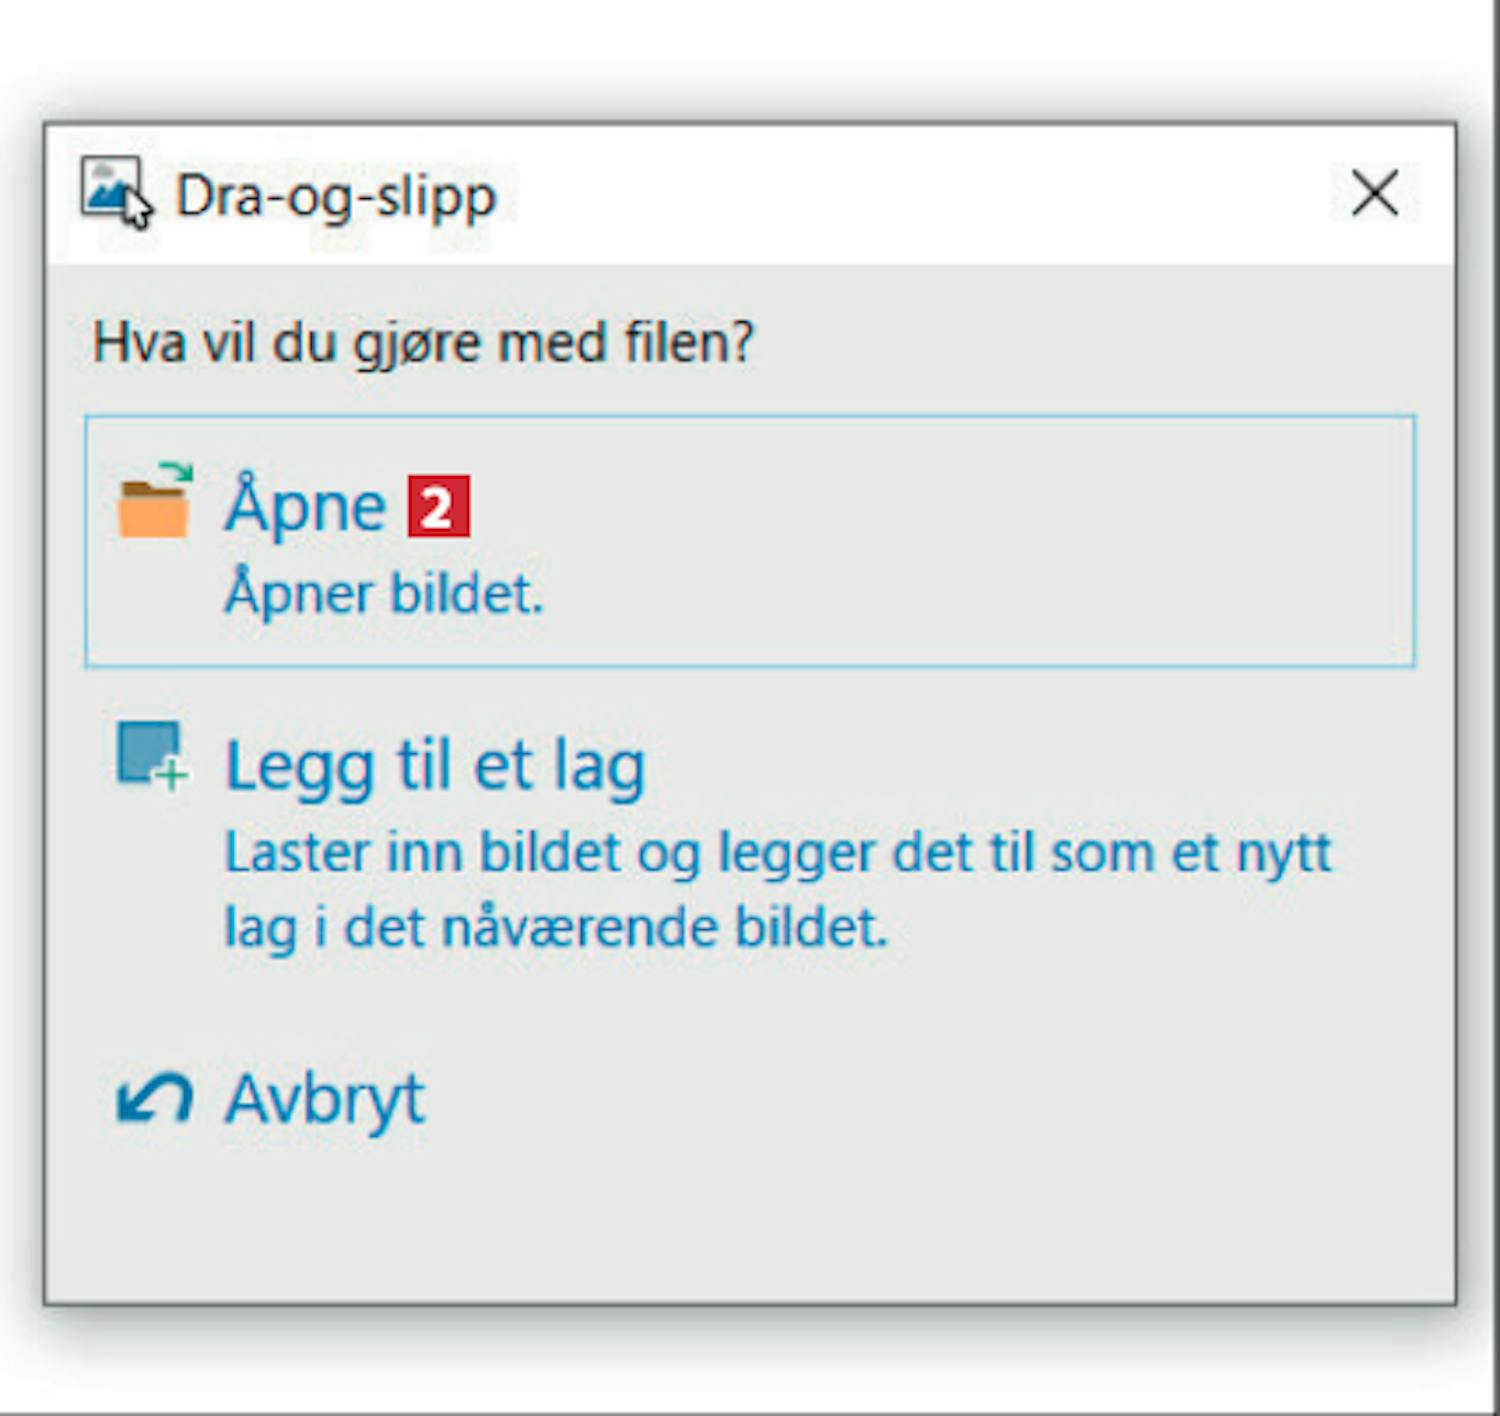Viewport: 1500px width, 1416px height.
Task: Select the "Åpne" heading text
Action: point(306,506)
